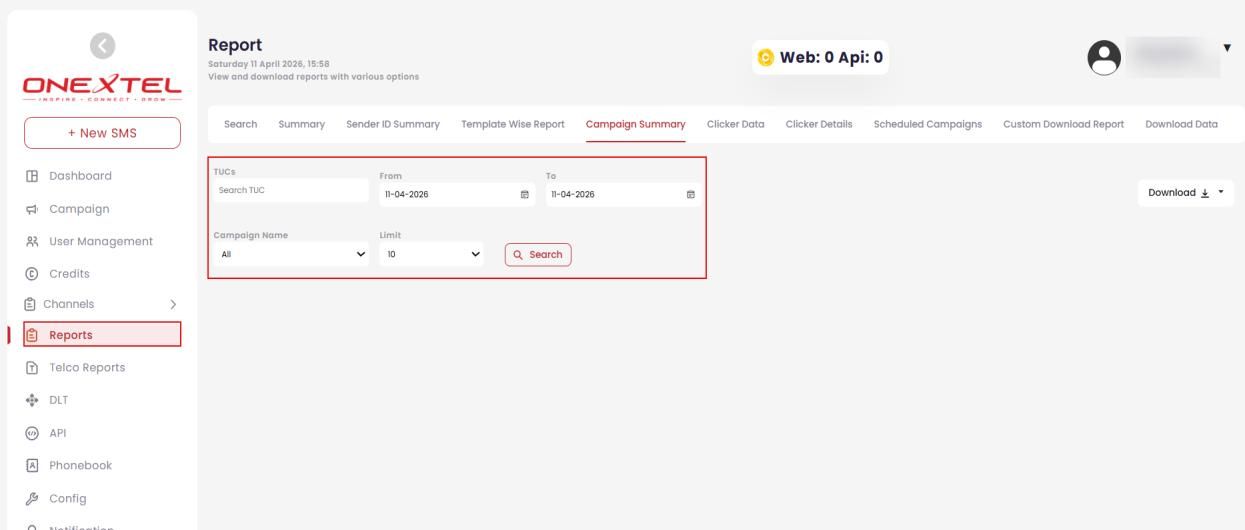Focus the Search TUC input field
Screen dimensions: 1245x530
click(291, 190)
